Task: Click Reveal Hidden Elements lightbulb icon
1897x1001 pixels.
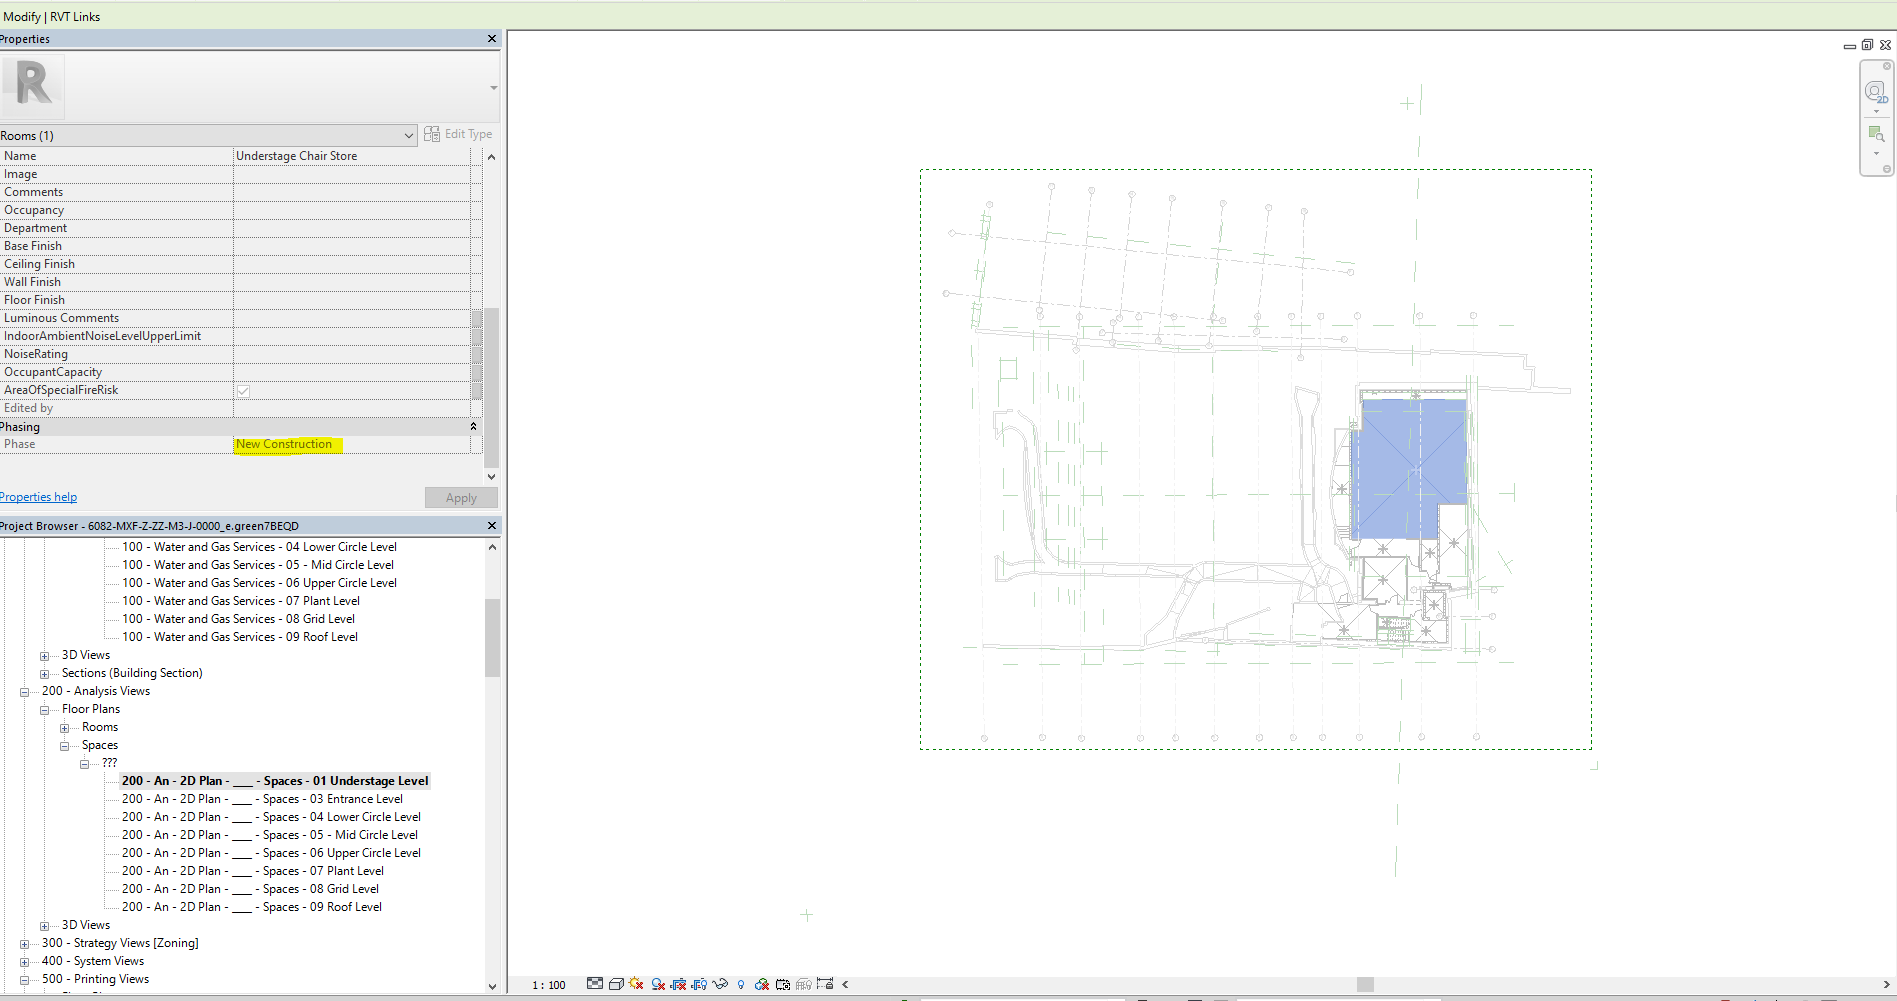Action: point(740,985)
